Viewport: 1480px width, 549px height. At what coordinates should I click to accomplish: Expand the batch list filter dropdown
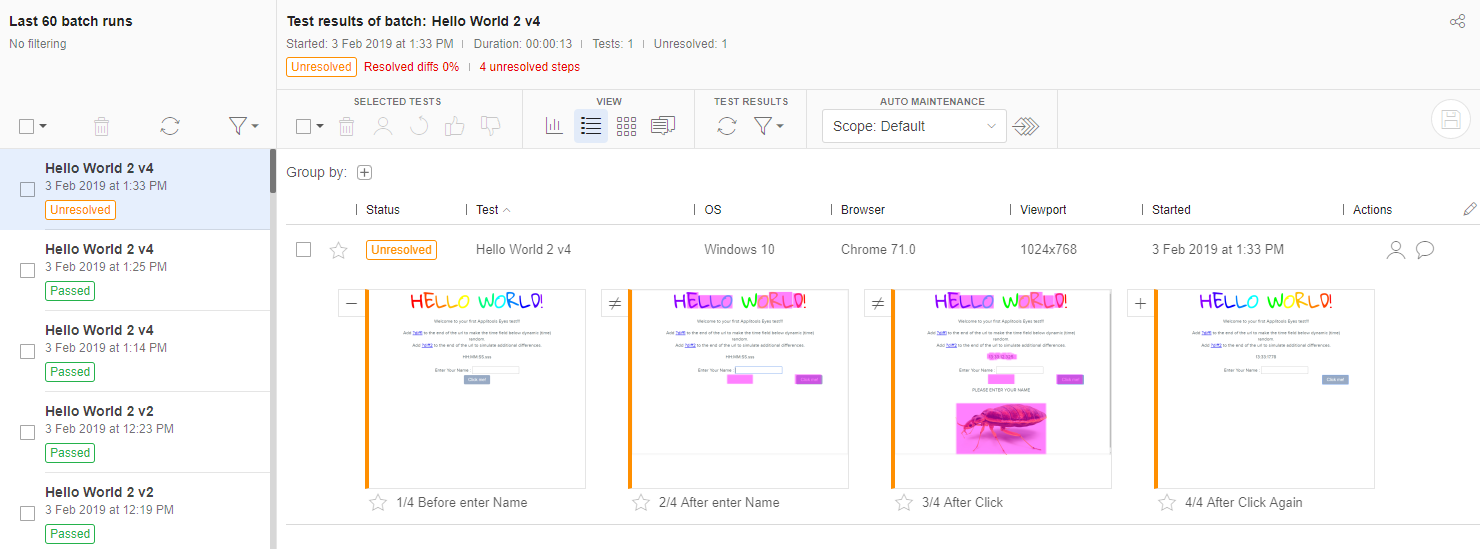point(243,126)
